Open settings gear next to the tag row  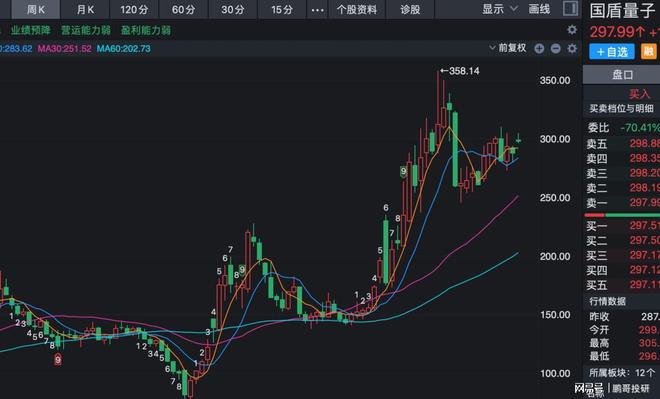pyautogui.click(x=572, y=29)
